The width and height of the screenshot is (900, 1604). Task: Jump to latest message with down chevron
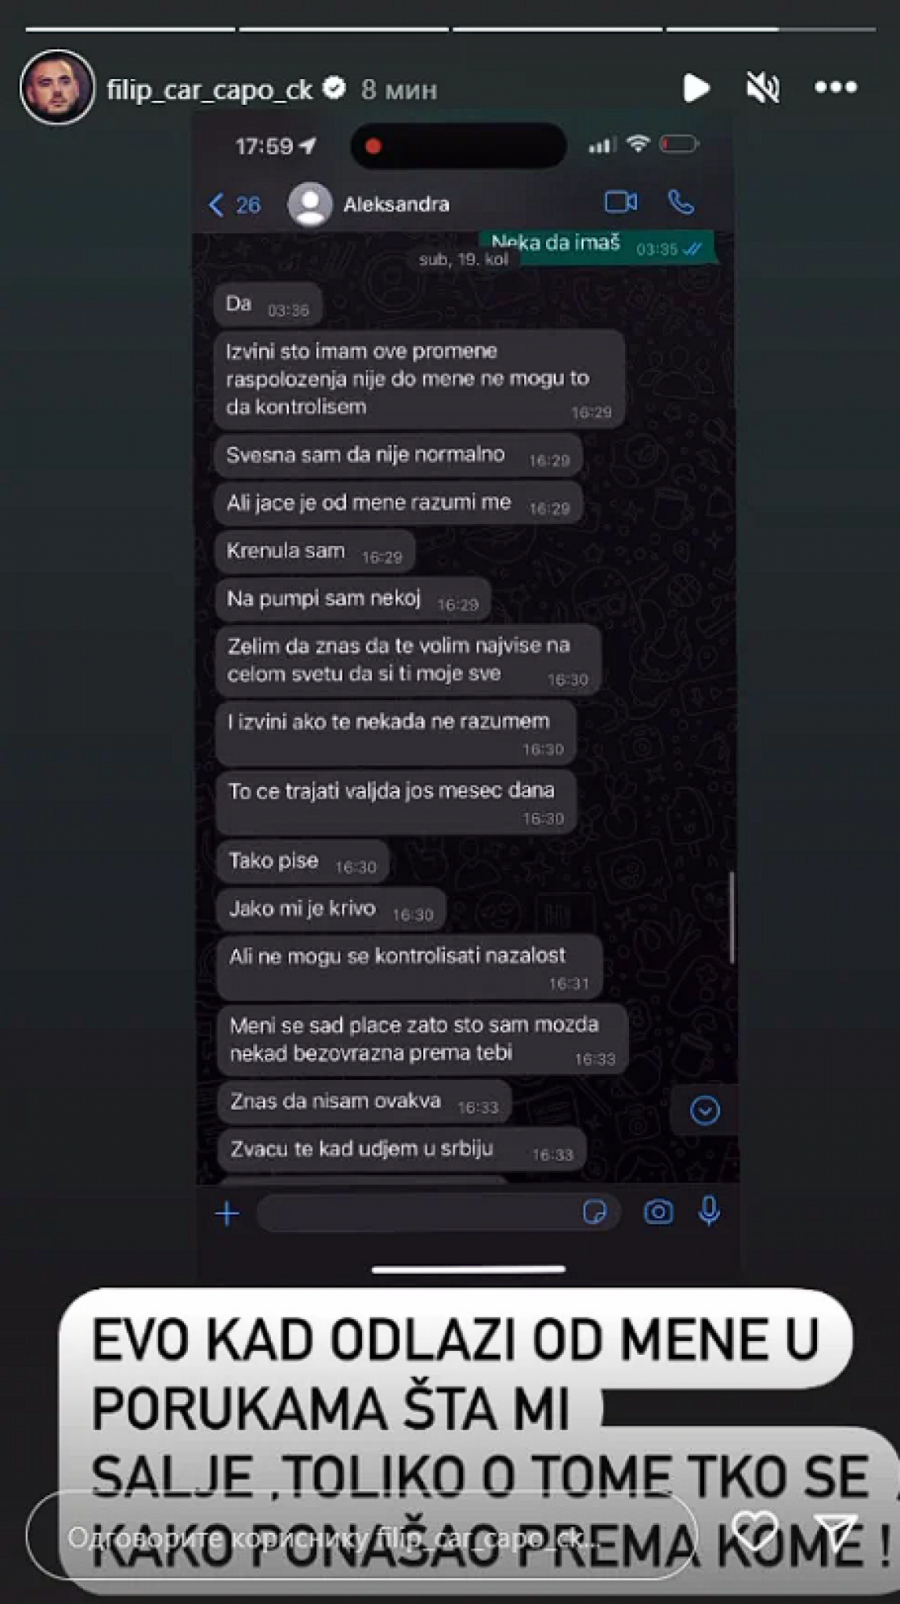point(705,1110)
